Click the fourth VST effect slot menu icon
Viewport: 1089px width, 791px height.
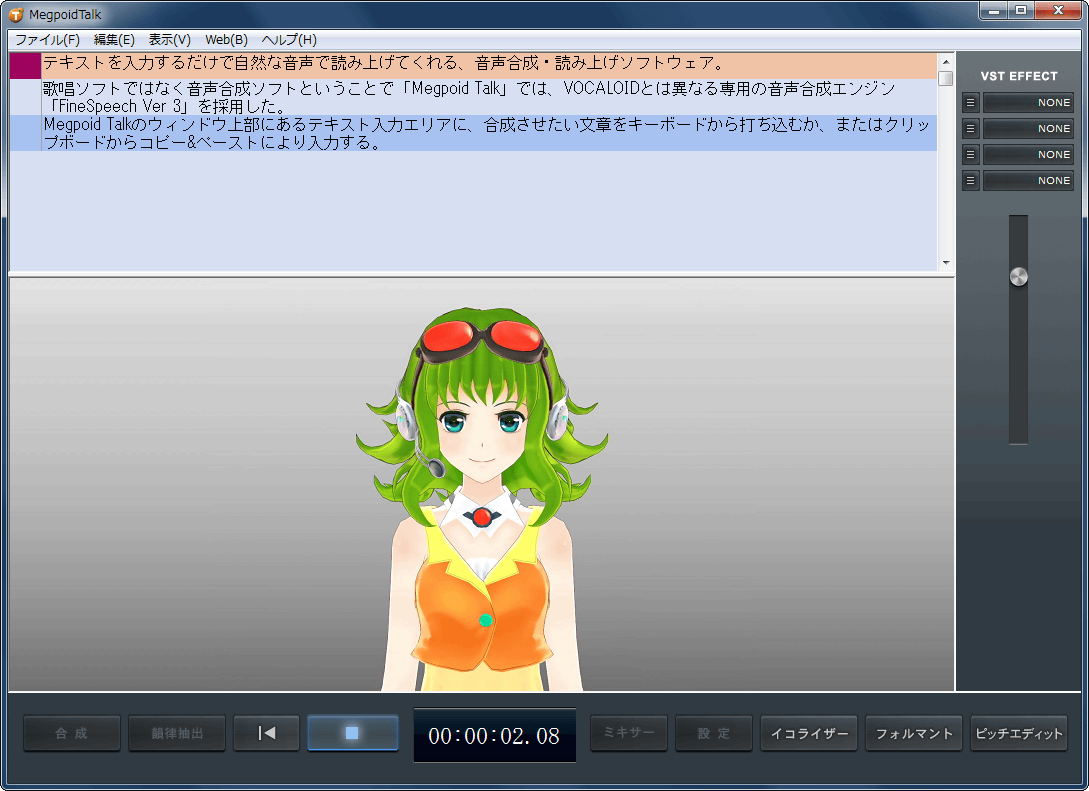(971, 181)
